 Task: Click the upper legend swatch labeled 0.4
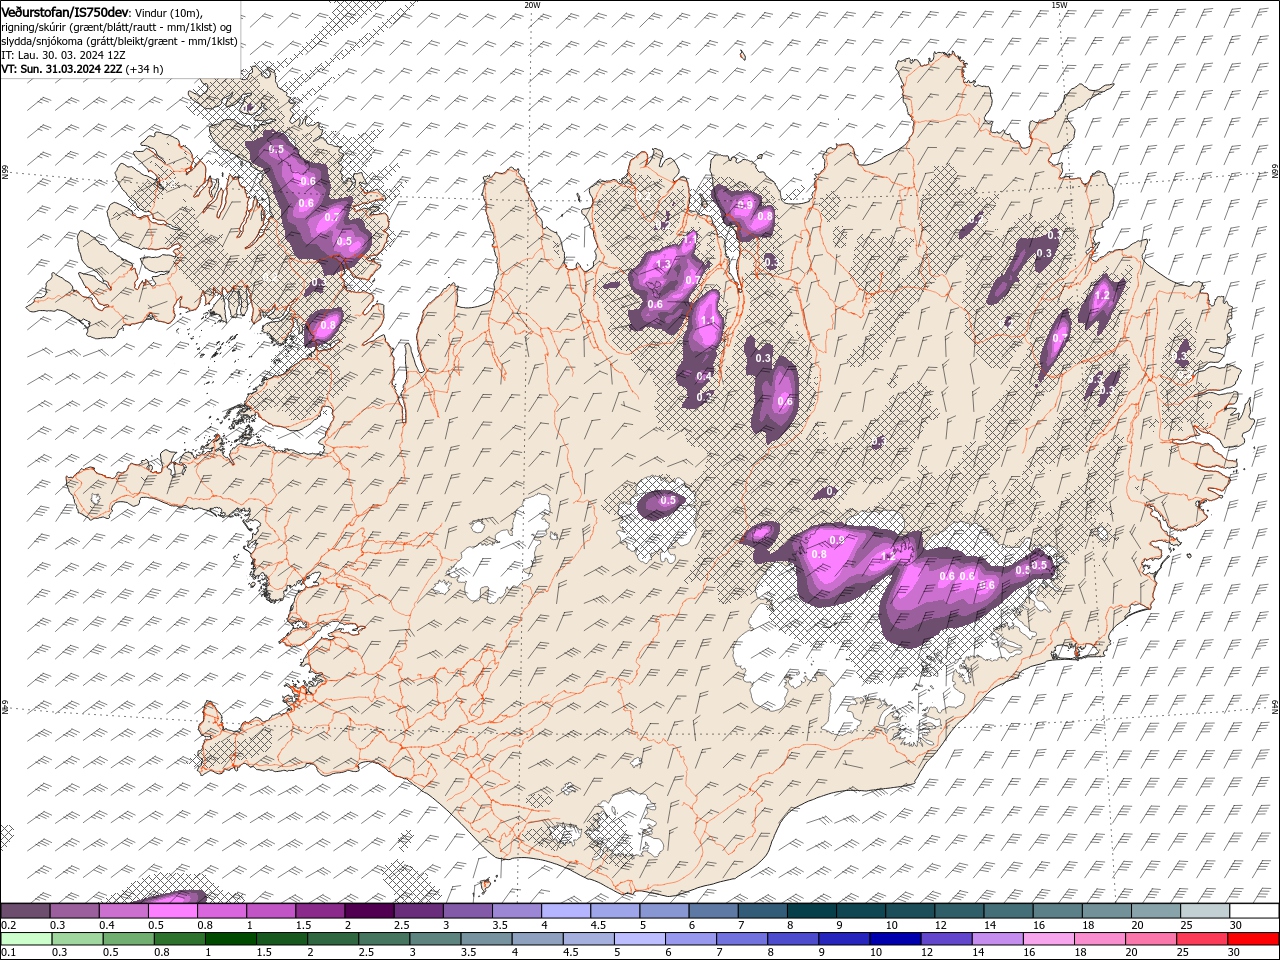coord(123,911)
